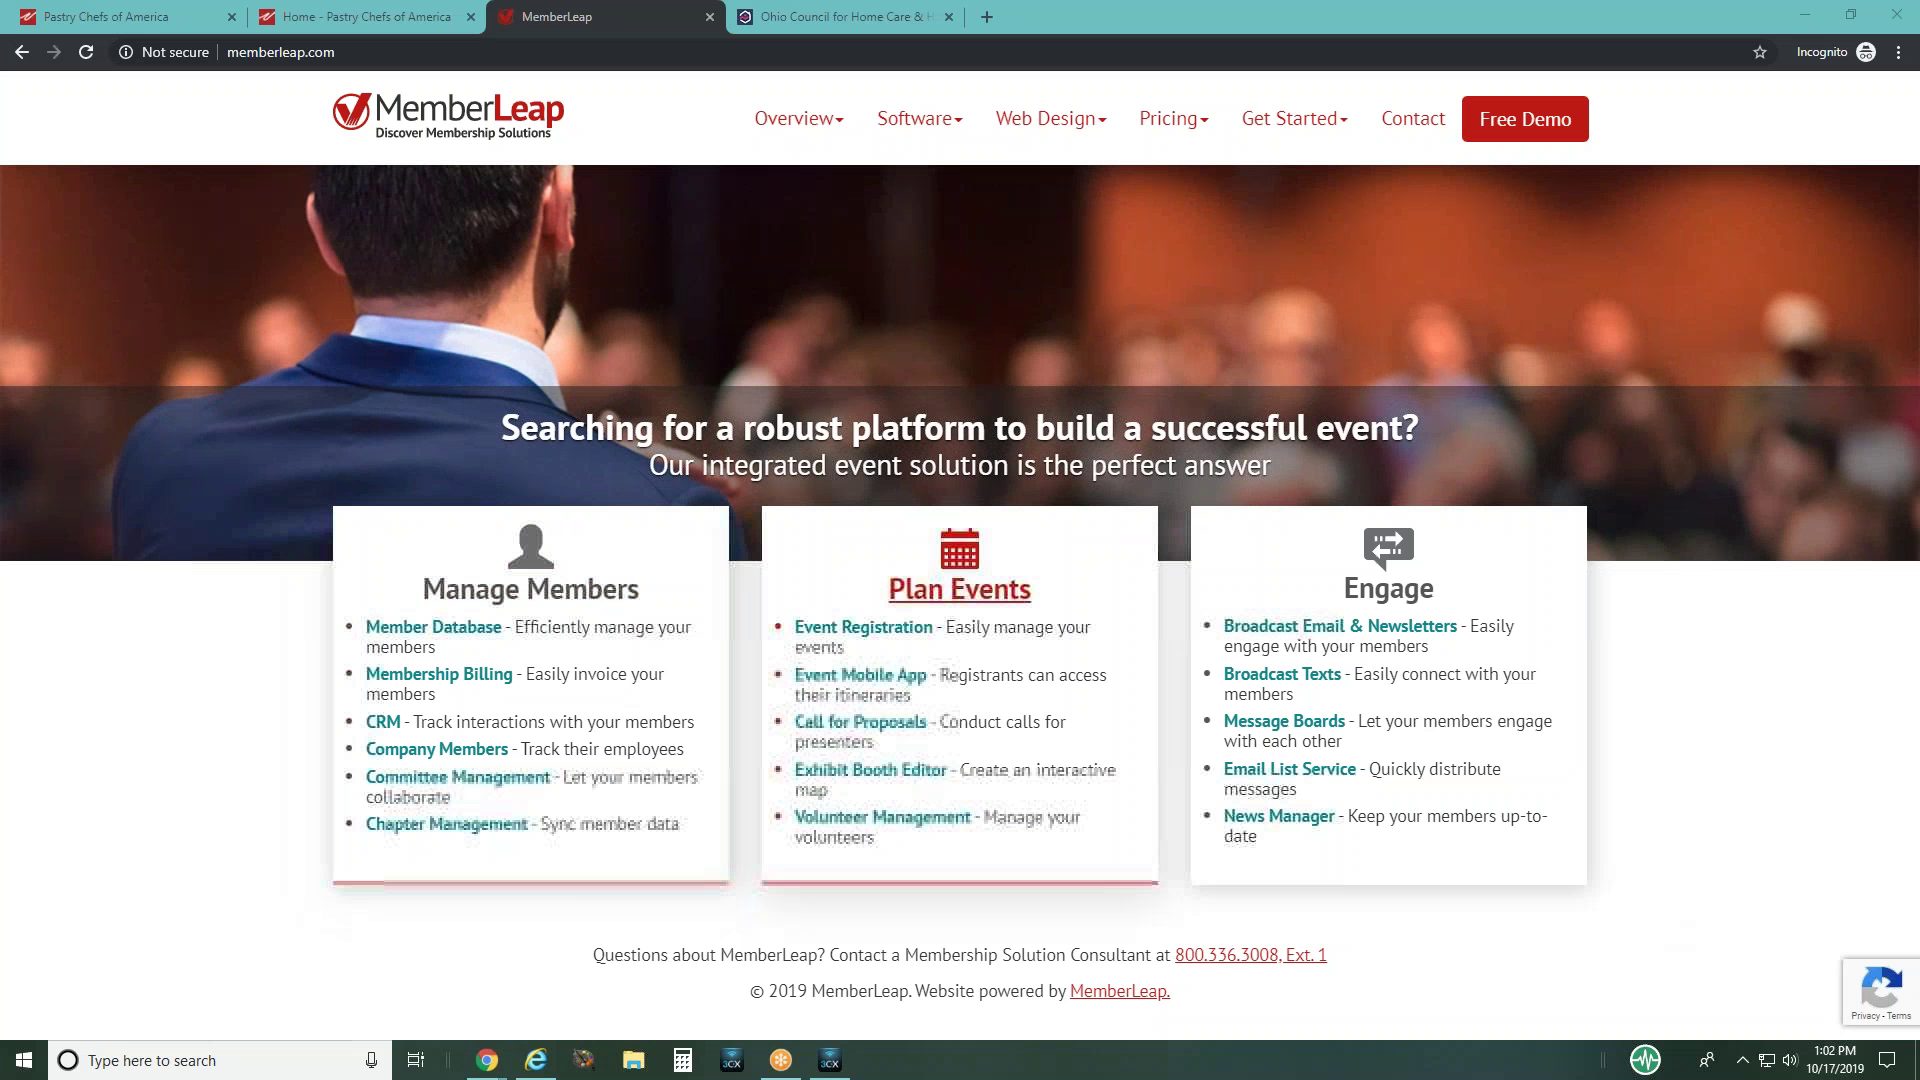This screenshot has width=1920, height=1080.
Task: Open the Broadcast Texts link
Action: click(1282, 674)
